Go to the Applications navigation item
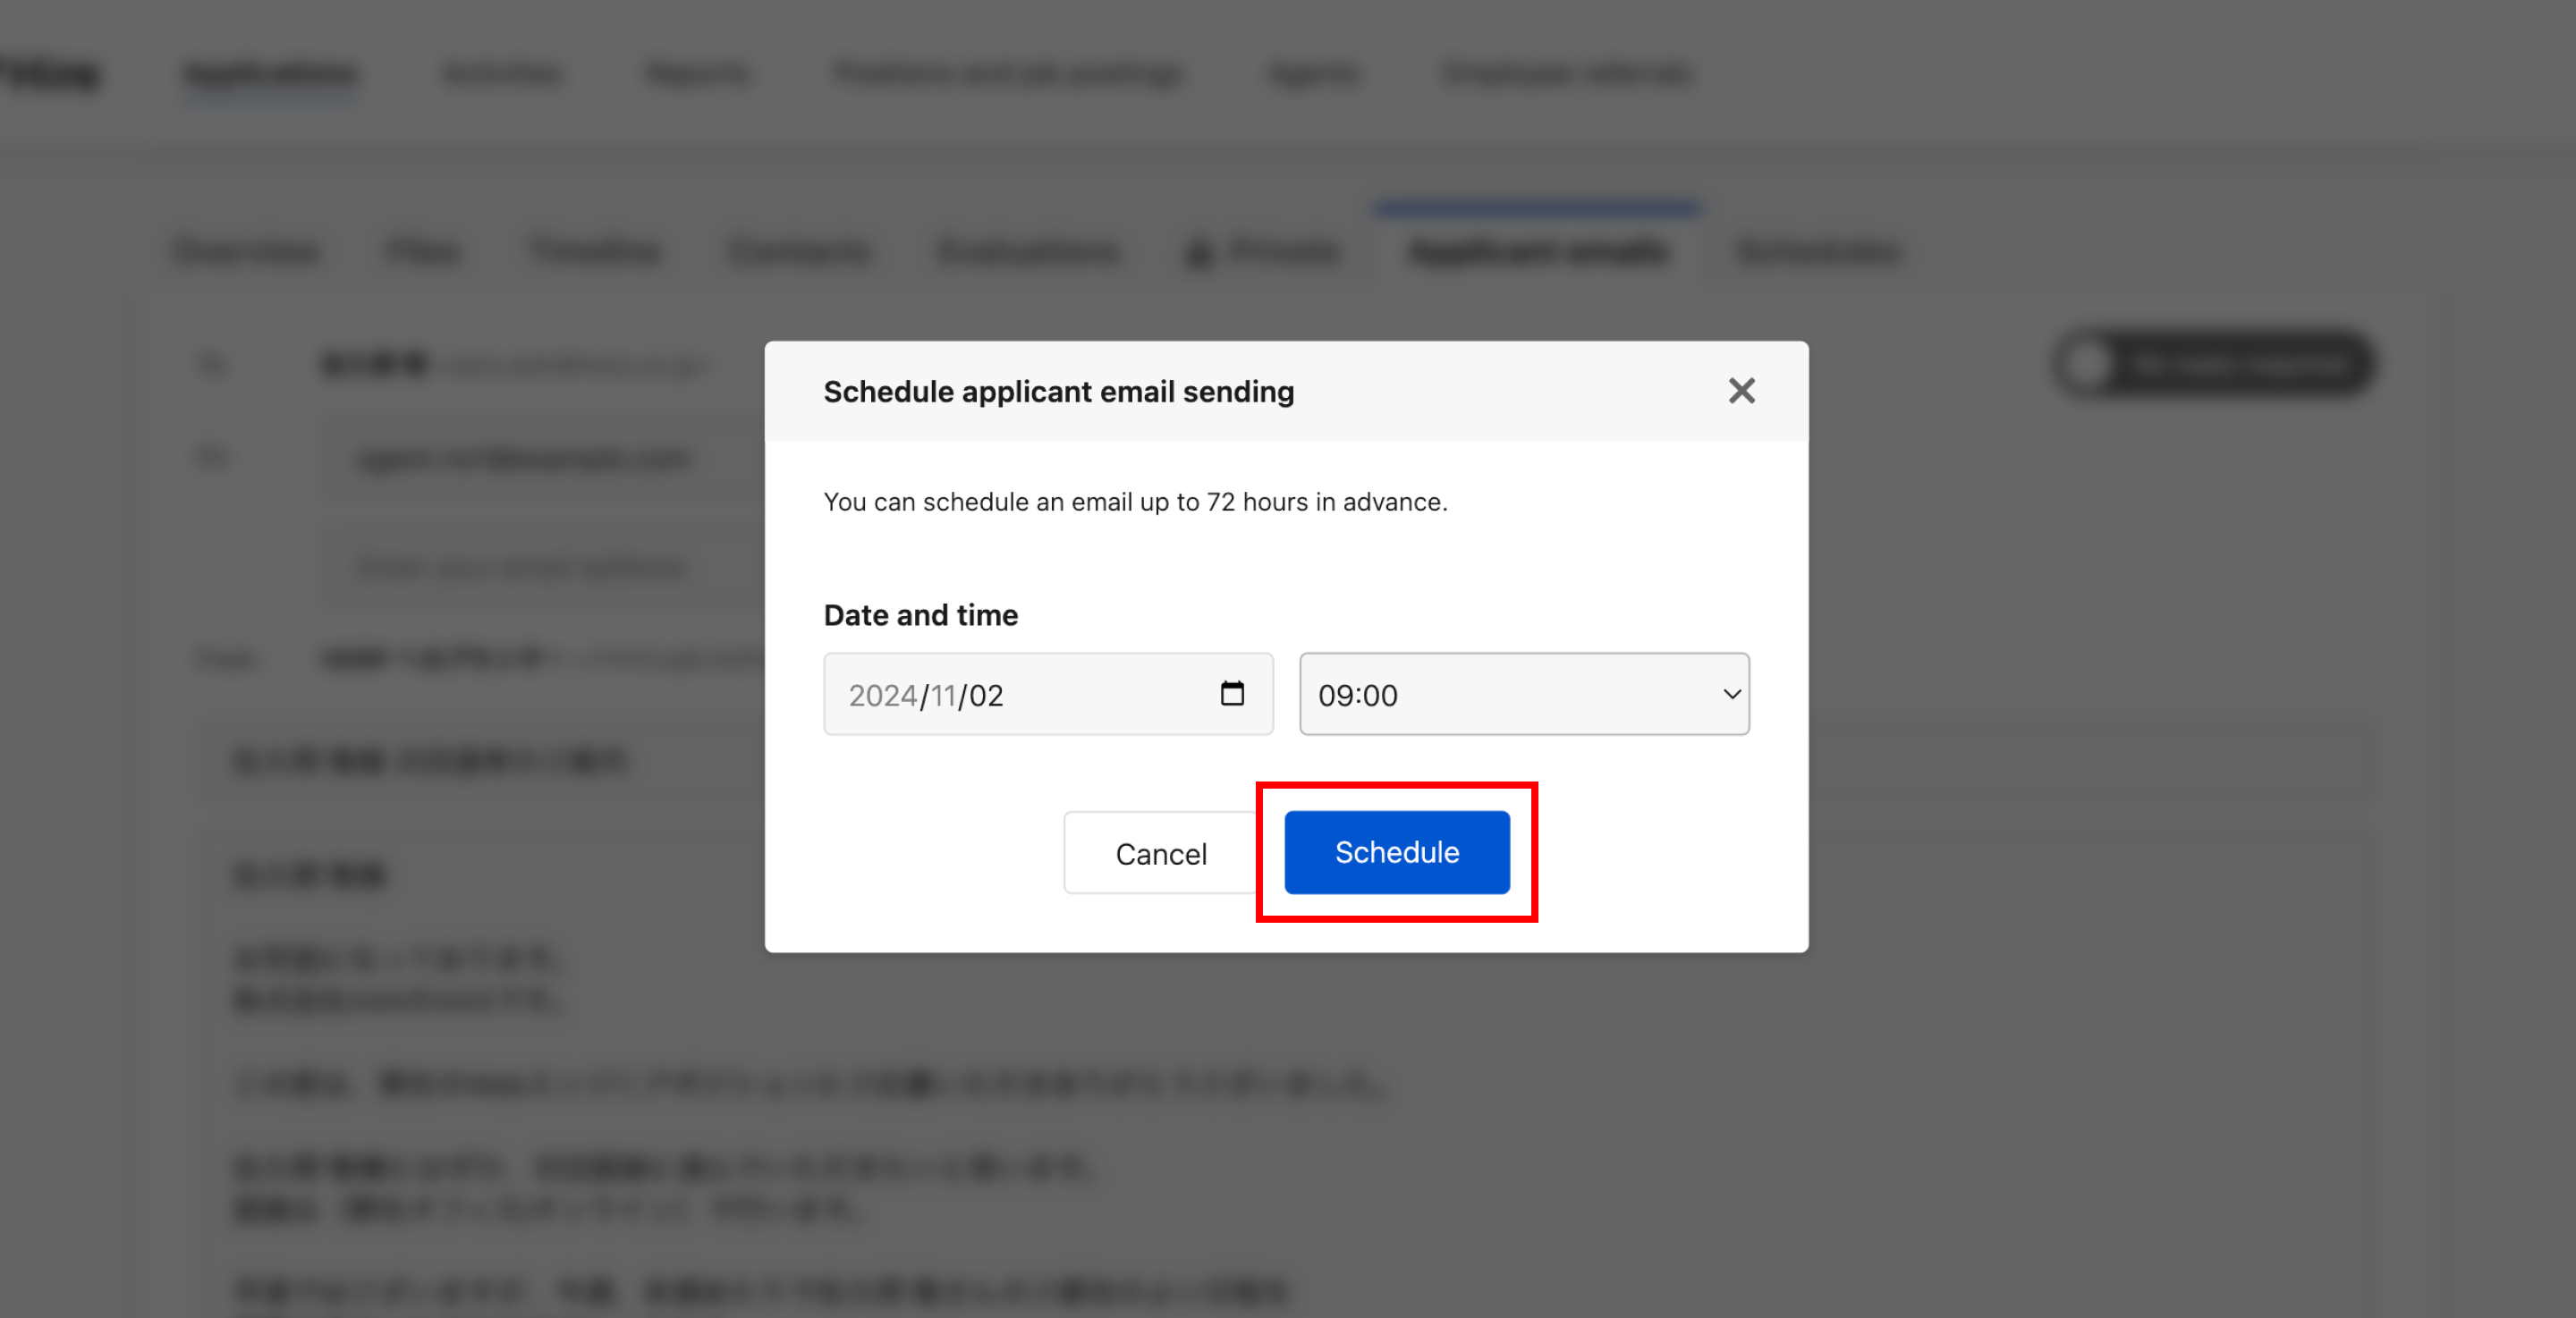Screen dimensions: 2576x1318 pos(271,74)
